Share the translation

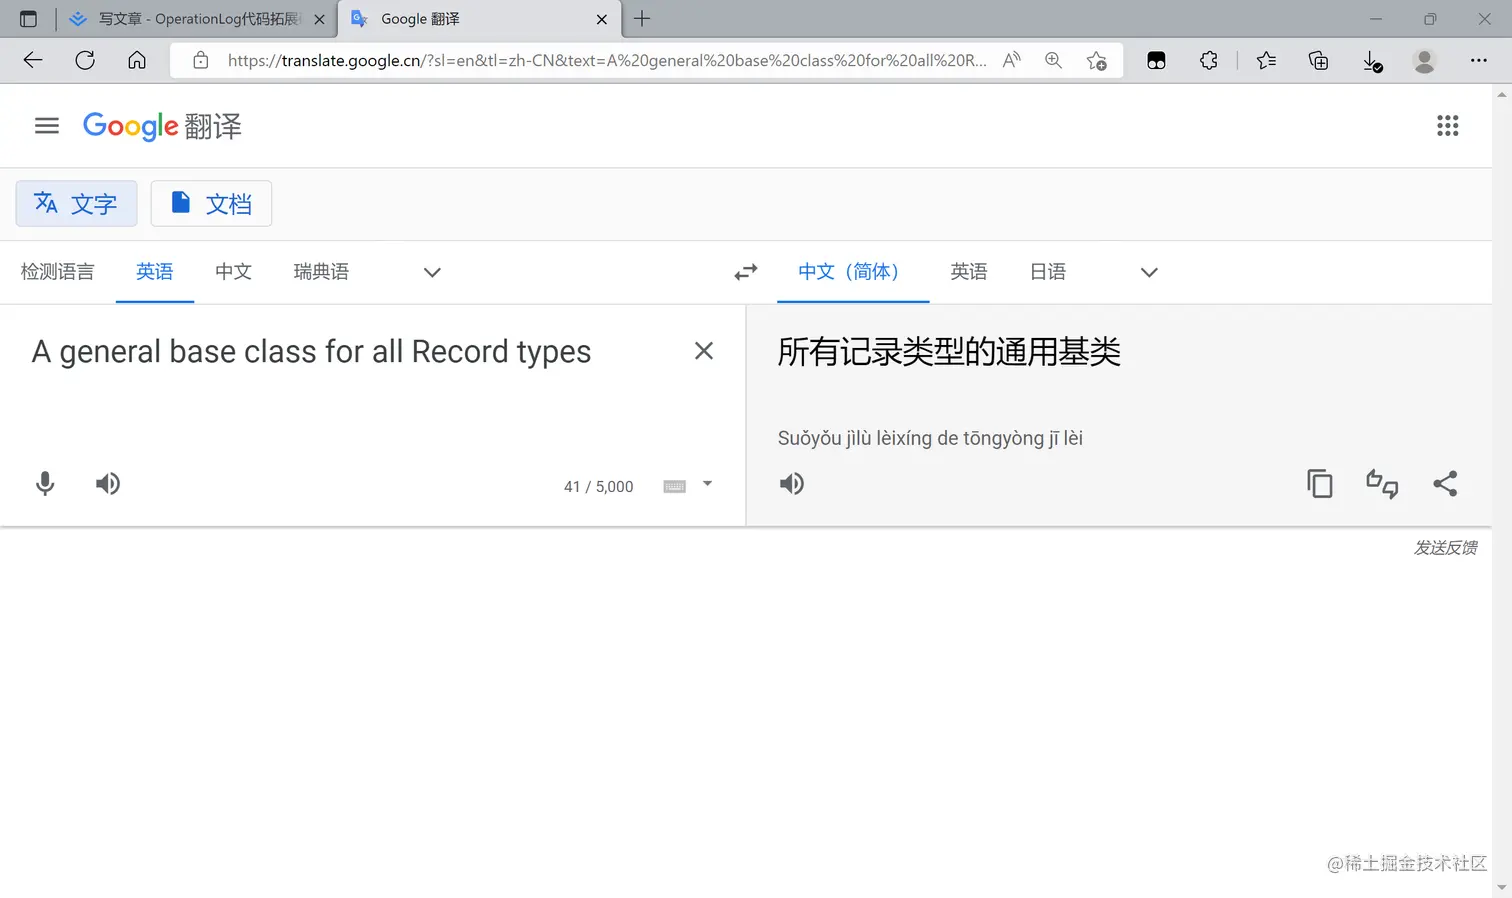coord(1445,484)
